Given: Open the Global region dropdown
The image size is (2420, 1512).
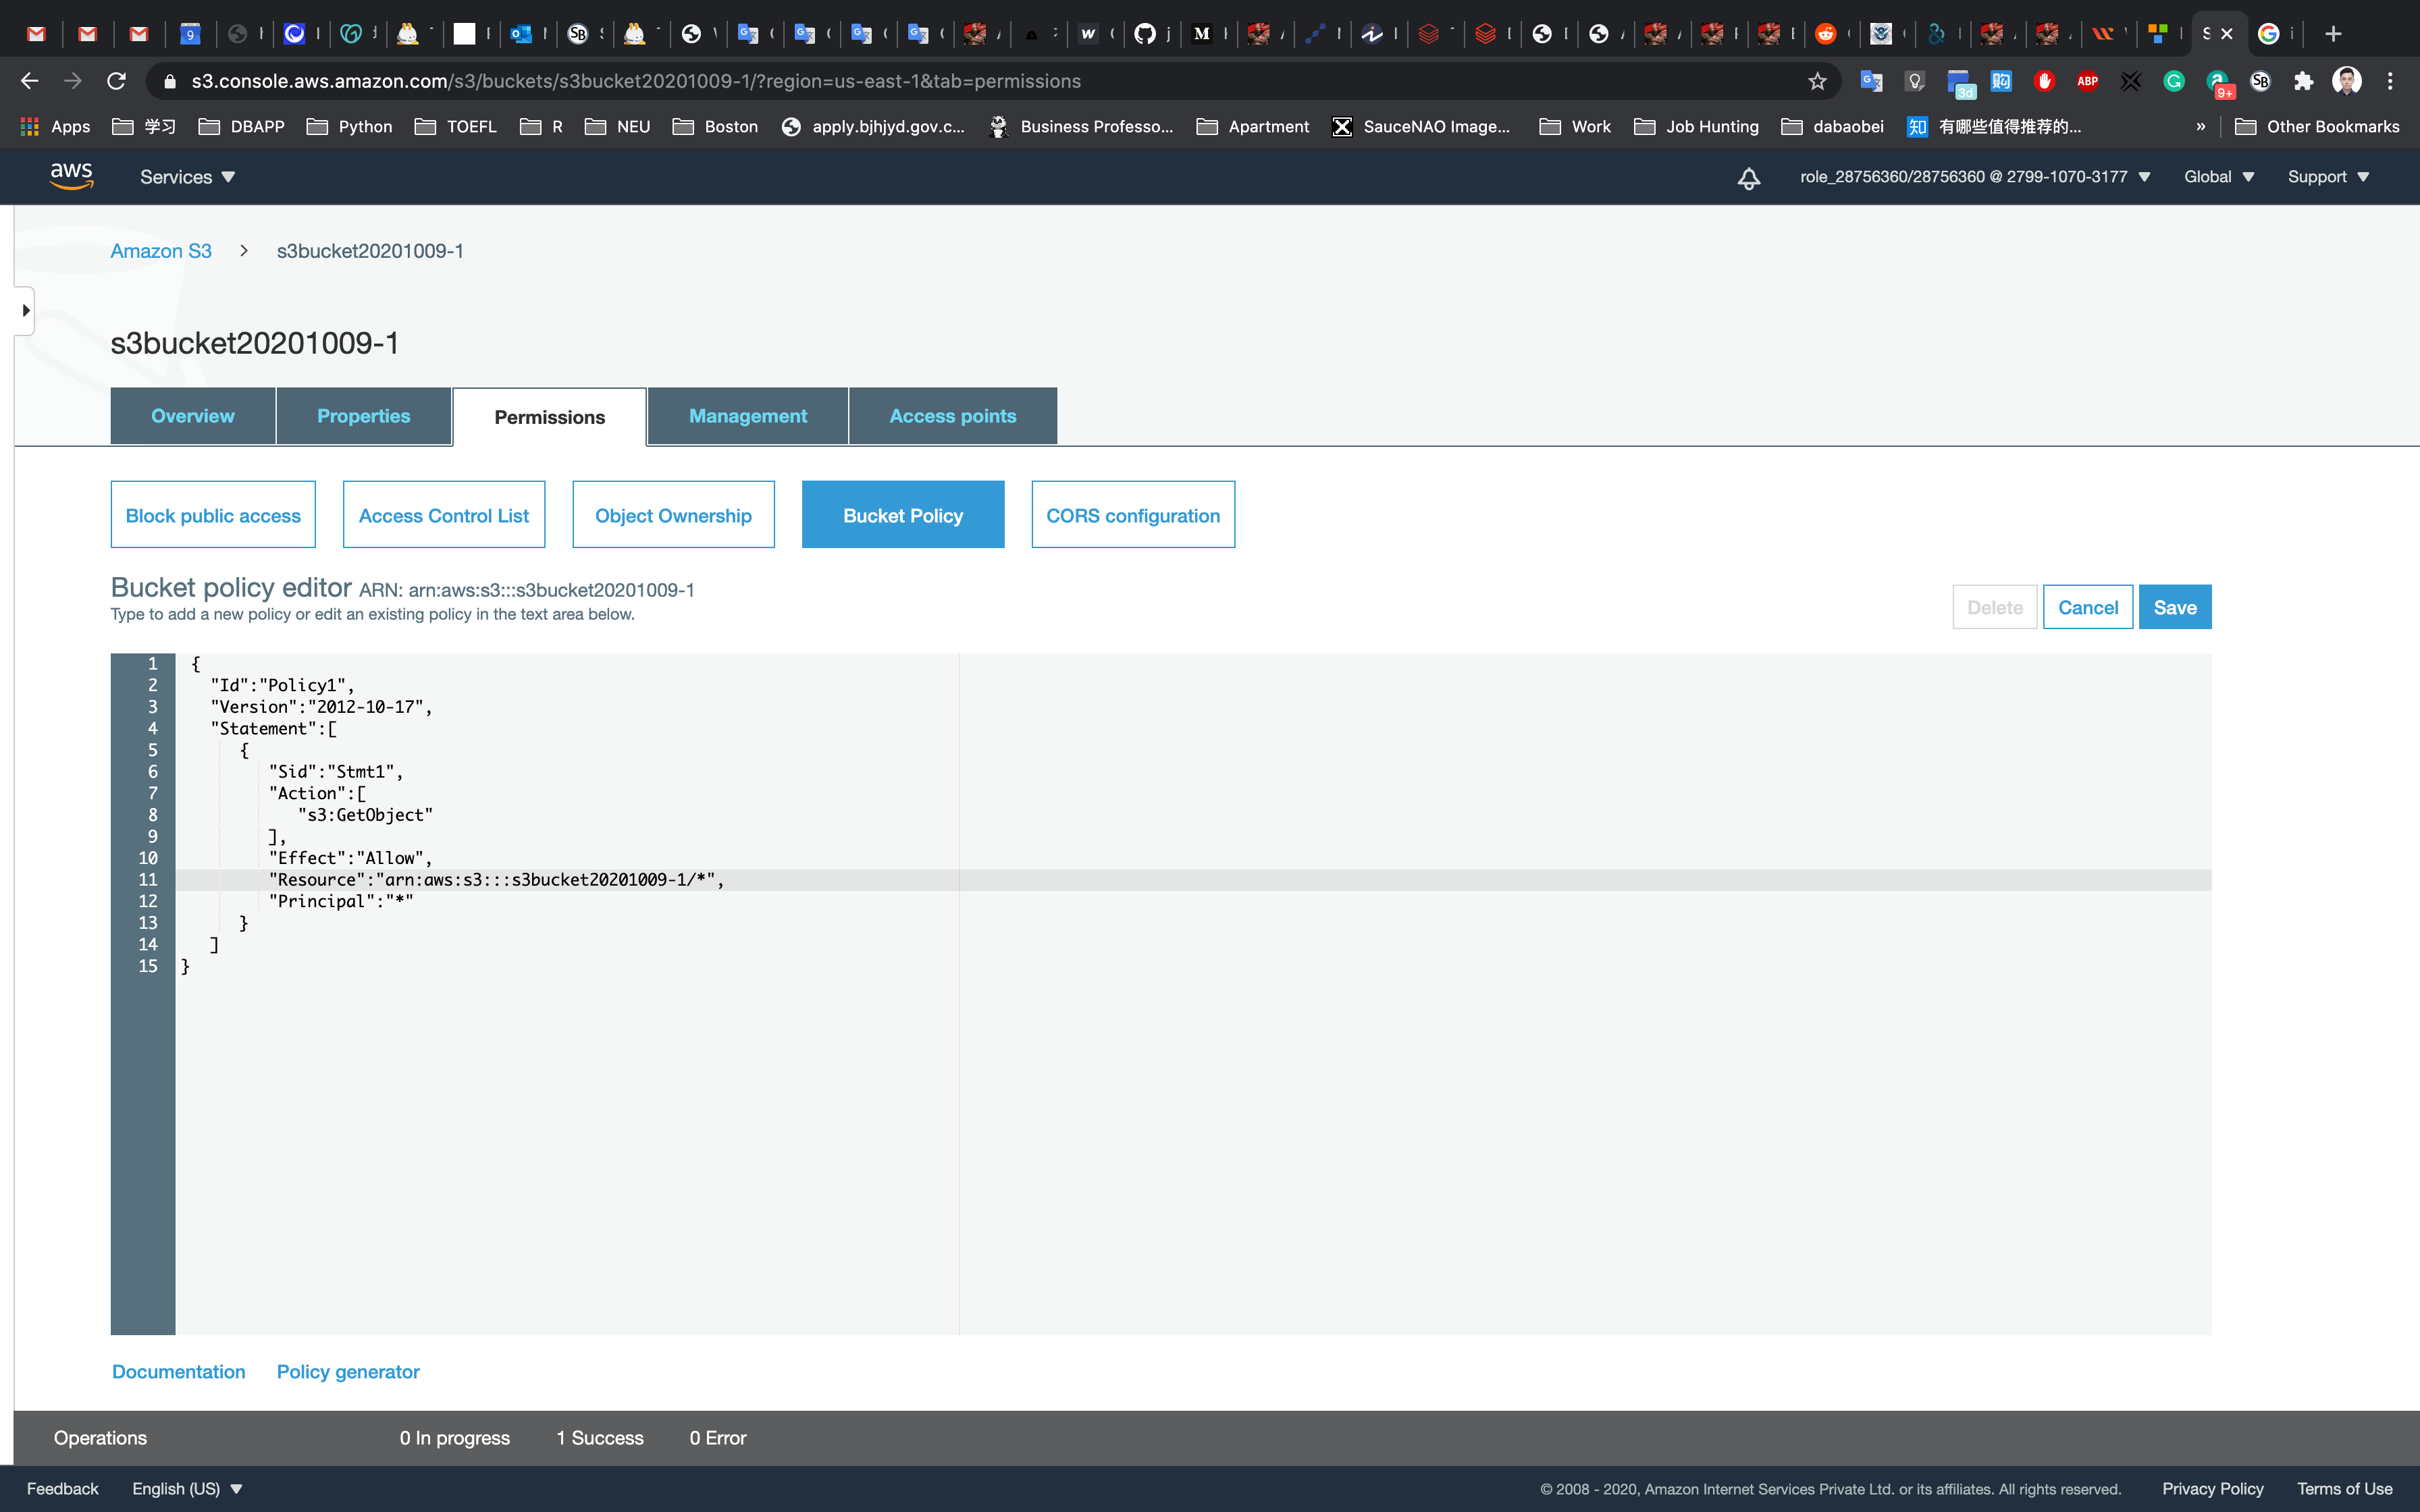Looking at the screenshot, I should coord(2218,177).
